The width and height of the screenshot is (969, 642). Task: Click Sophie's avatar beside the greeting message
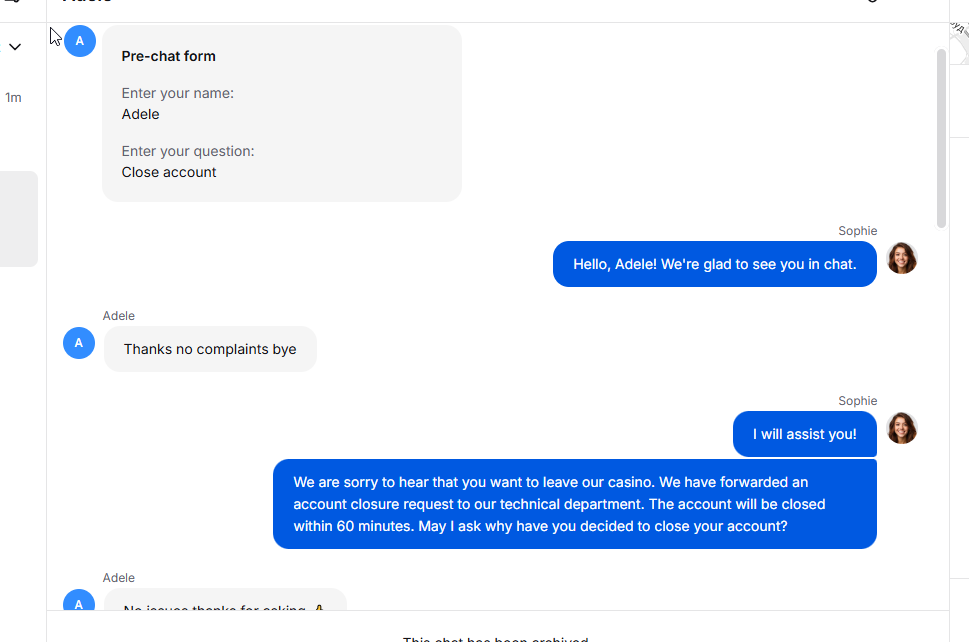[901, 258]
